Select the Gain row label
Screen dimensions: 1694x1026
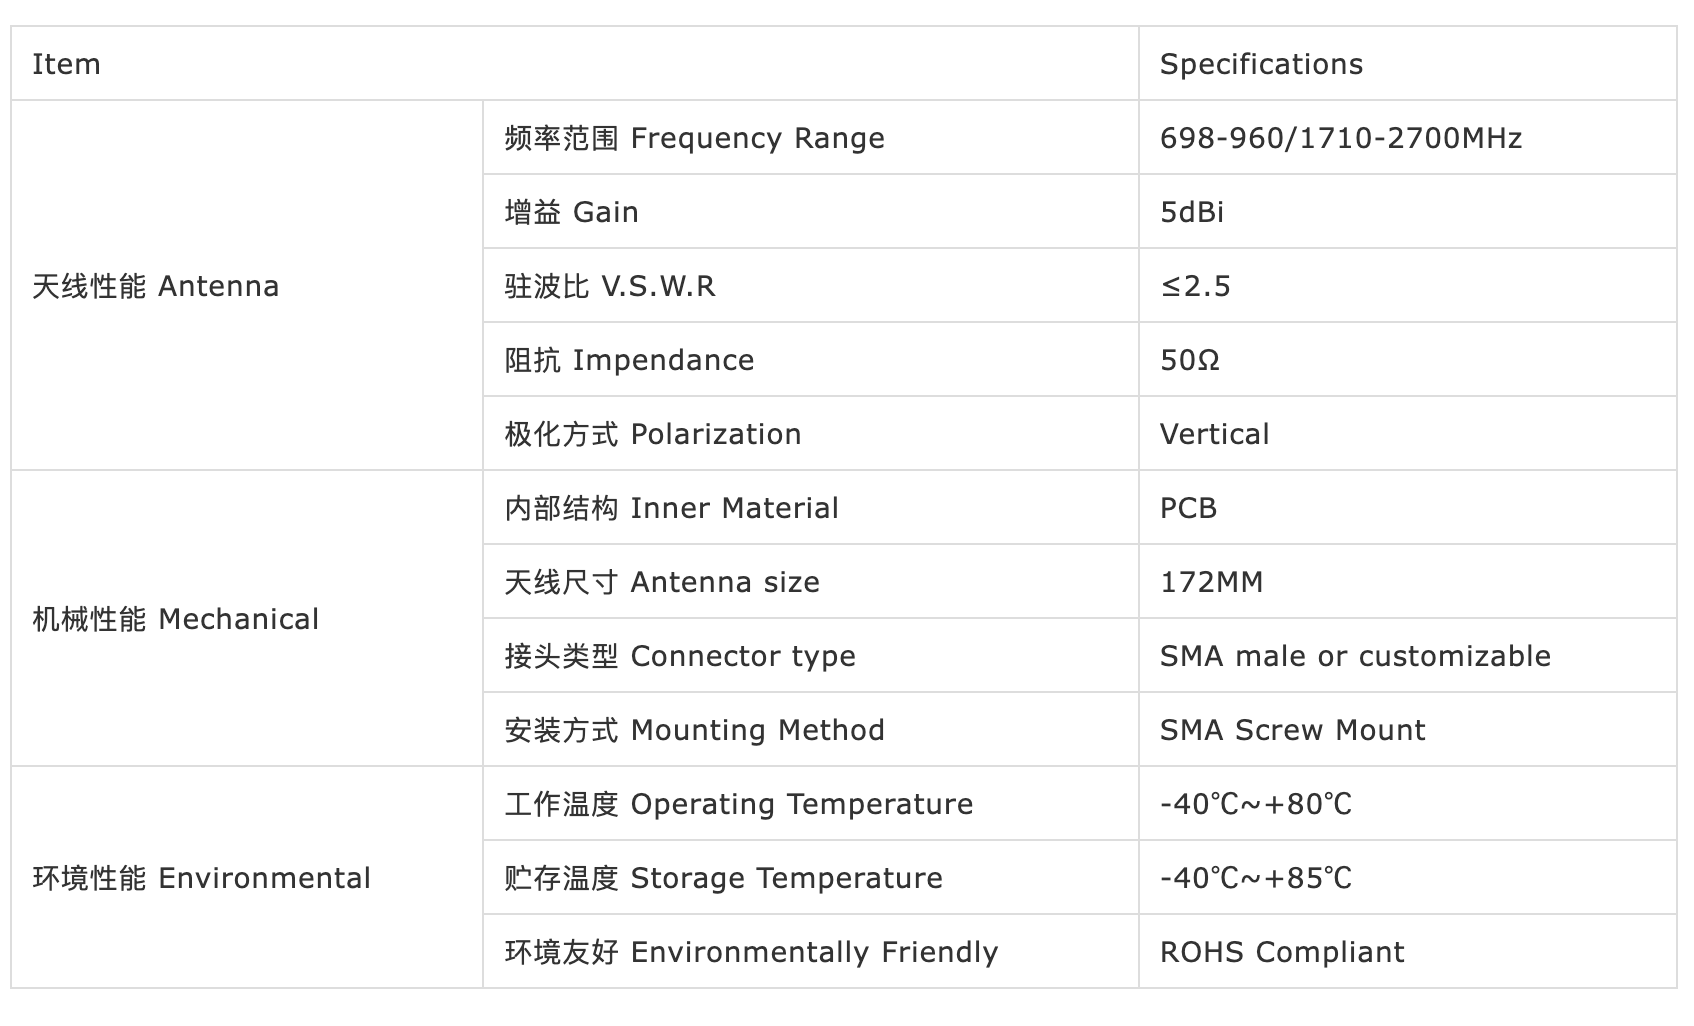(810, 212)
